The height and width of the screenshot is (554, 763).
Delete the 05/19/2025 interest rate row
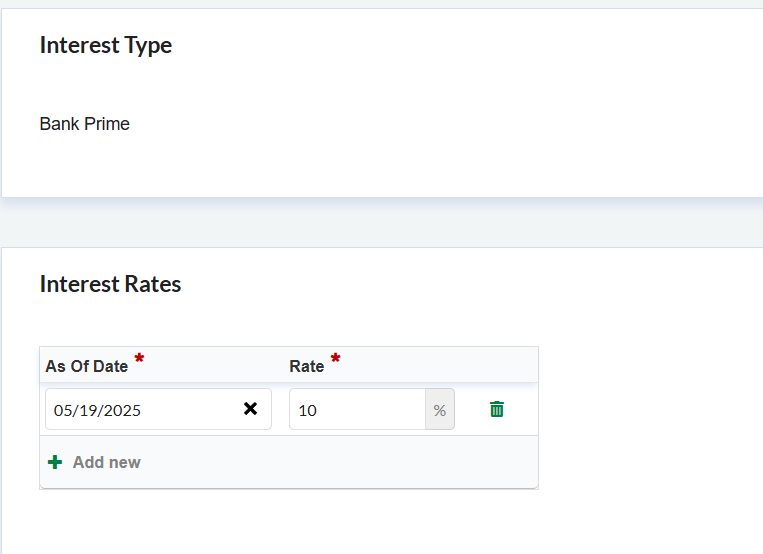click(496, 409)
